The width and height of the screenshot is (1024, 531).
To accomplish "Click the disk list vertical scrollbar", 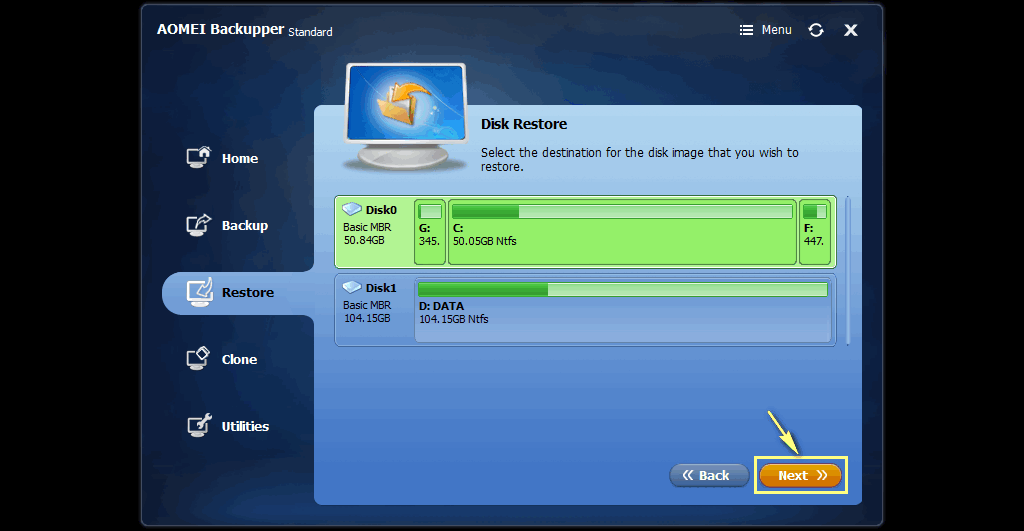I will click(x=848, y=270).
